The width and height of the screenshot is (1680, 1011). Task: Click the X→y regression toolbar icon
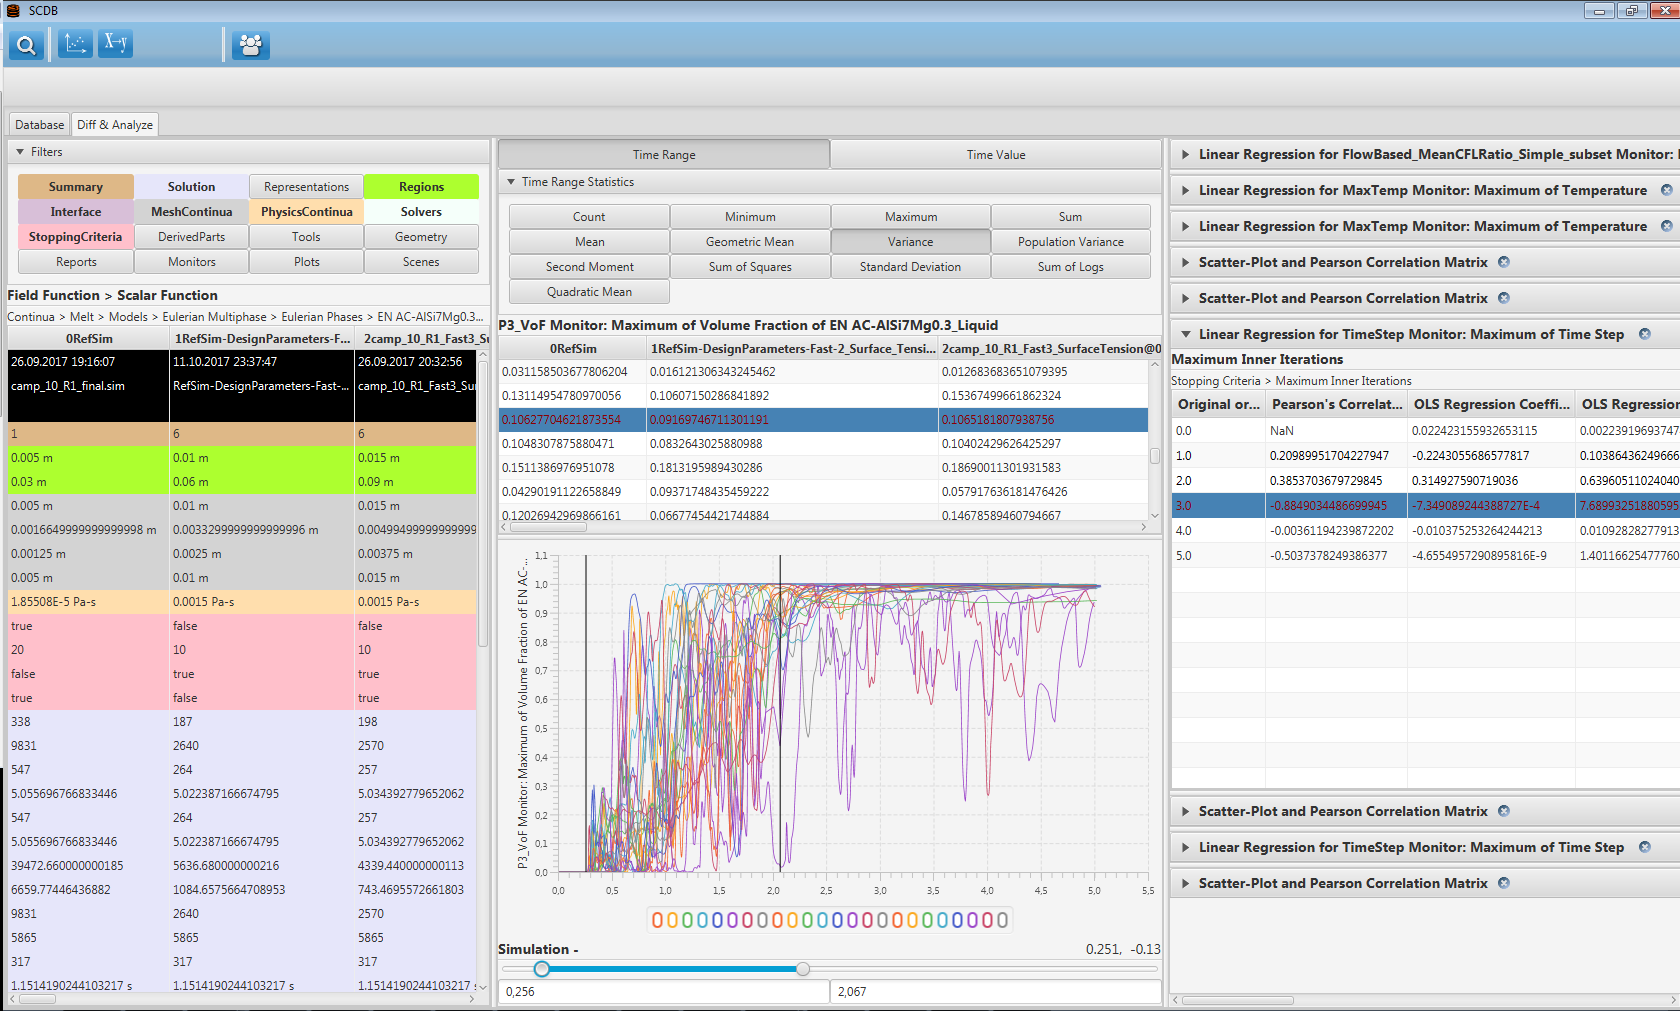point(116,45)
